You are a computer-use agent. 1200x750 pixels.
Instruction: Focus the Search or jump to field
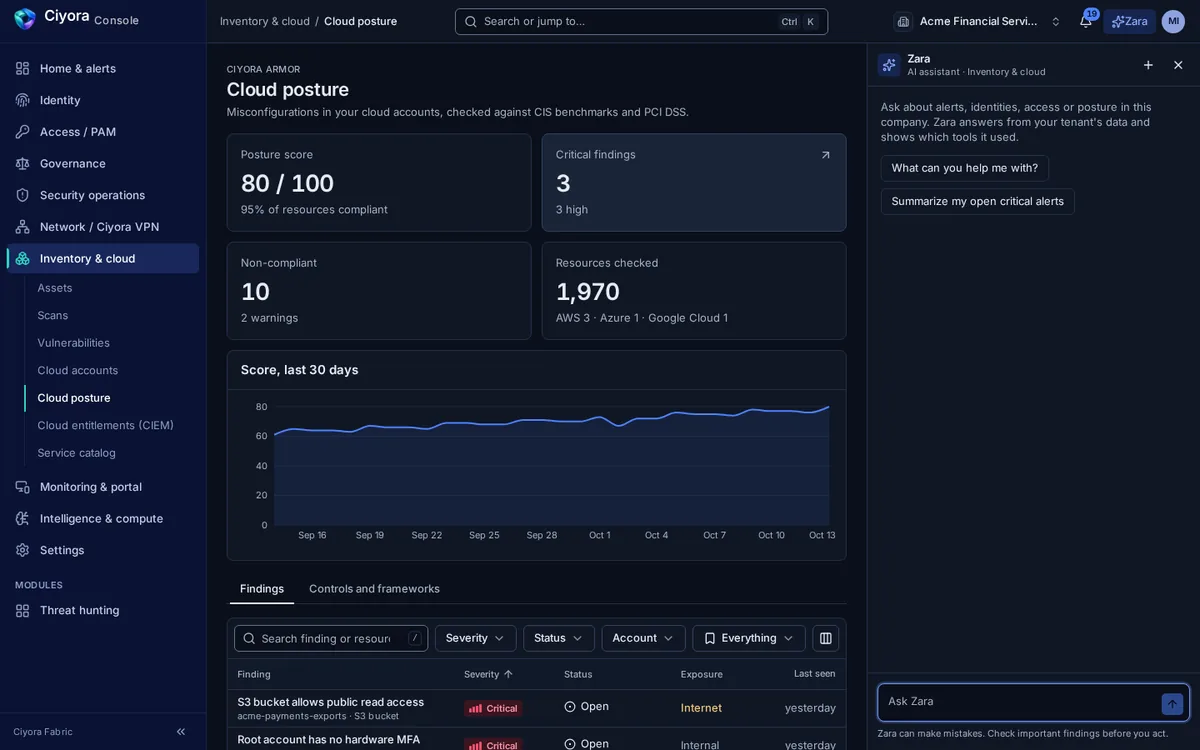click(x=641, y=21)
